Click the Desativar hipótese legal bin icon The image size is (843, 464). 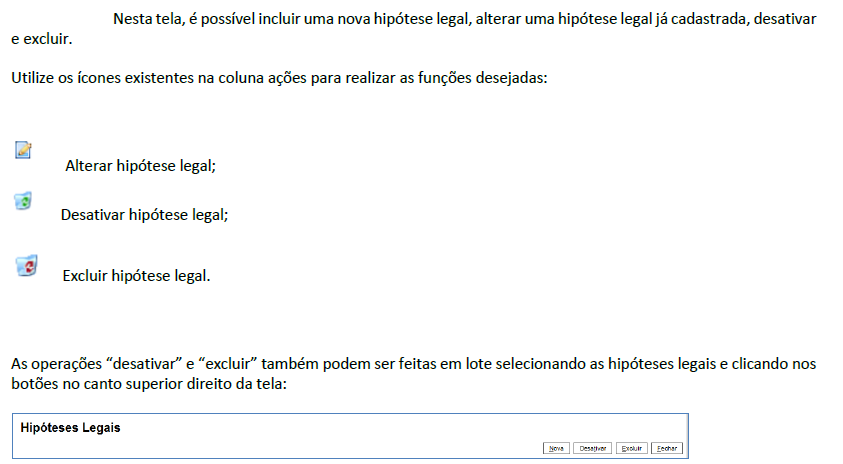coord(23,201)
